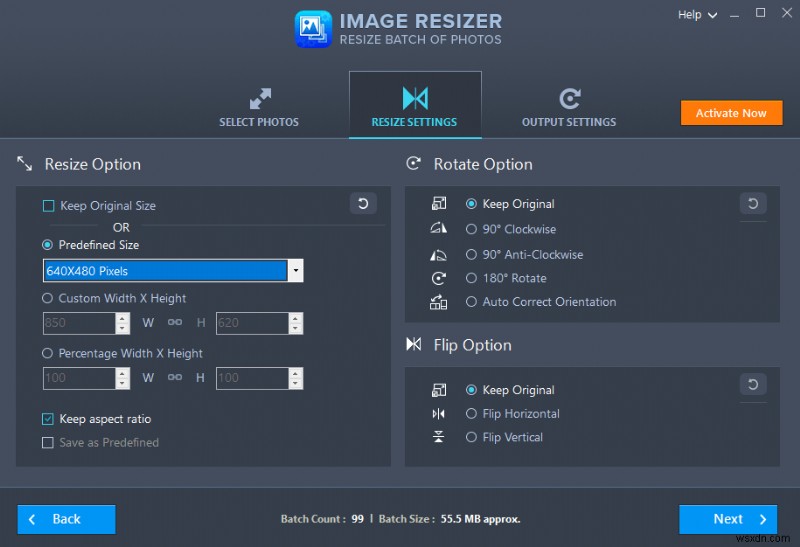Enable Keep Original Size checkbox
Image resolution: width=800 pixels, height=547 pixels.
[48, 206]
